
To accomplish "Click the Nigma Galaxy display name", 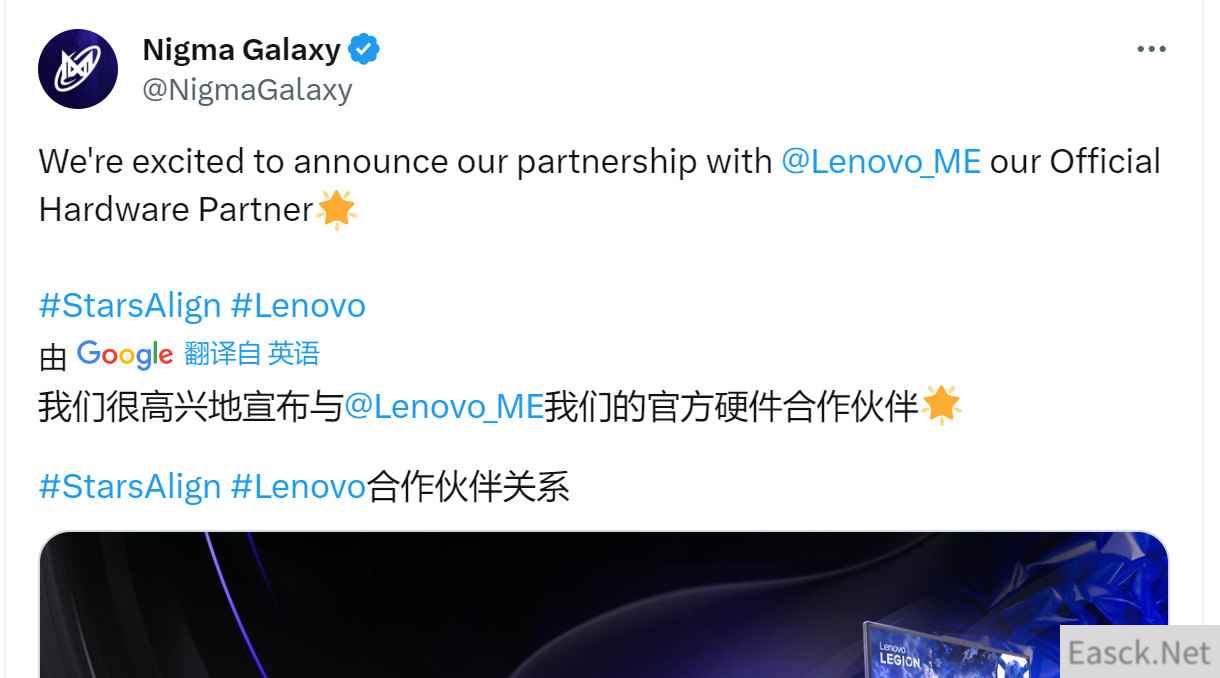I will click(241, 49).
